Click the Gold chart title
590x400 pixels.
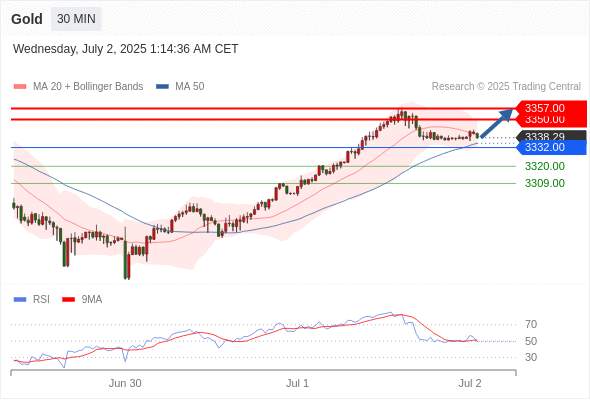(27, 19)
